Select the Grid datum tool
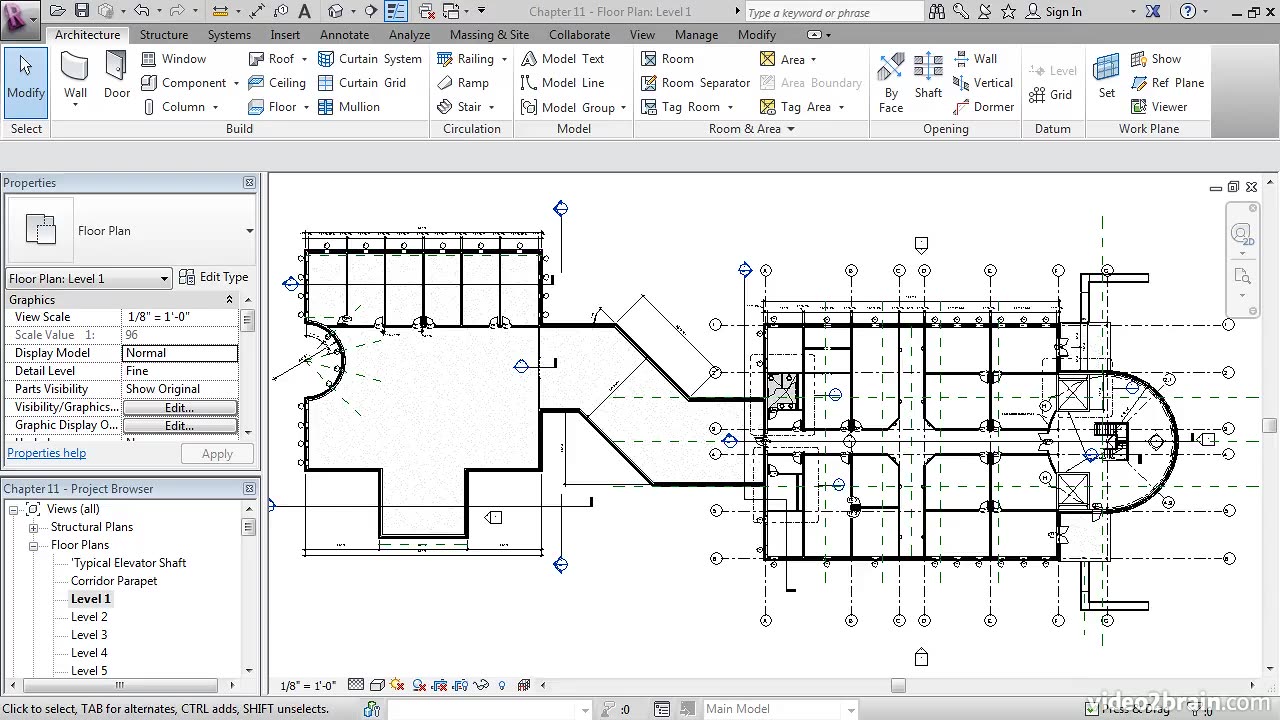This screenshot has width=1280, height=720. [1050, 95]
